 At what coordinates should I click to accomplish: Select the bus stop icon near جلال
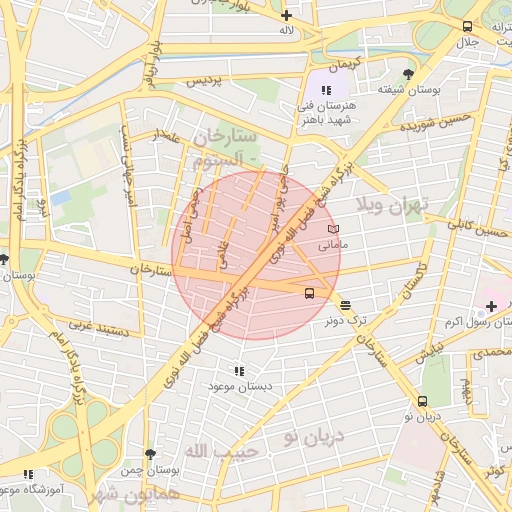(x=467, y=26)
